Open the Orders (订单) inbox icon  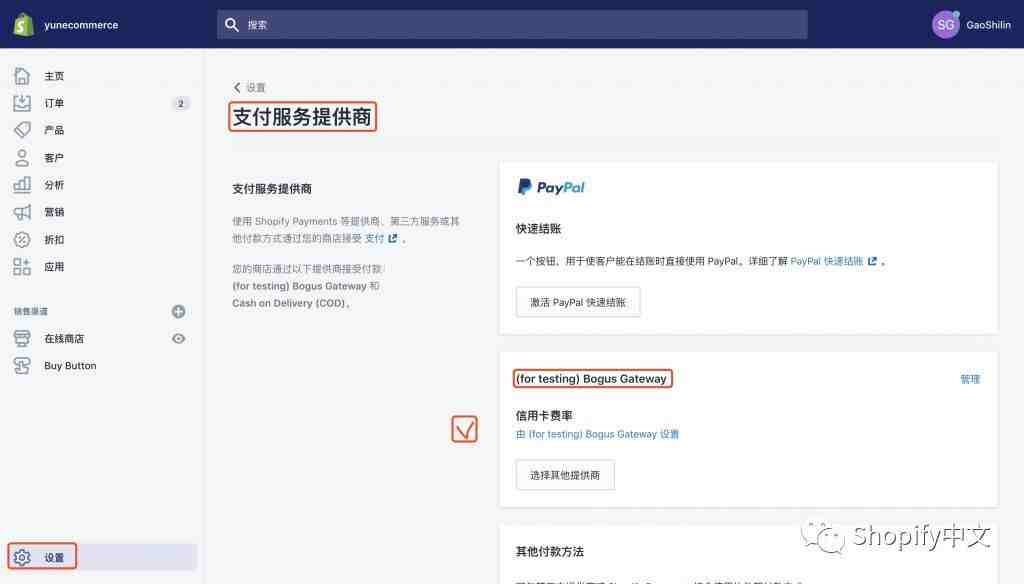point(22,103)
